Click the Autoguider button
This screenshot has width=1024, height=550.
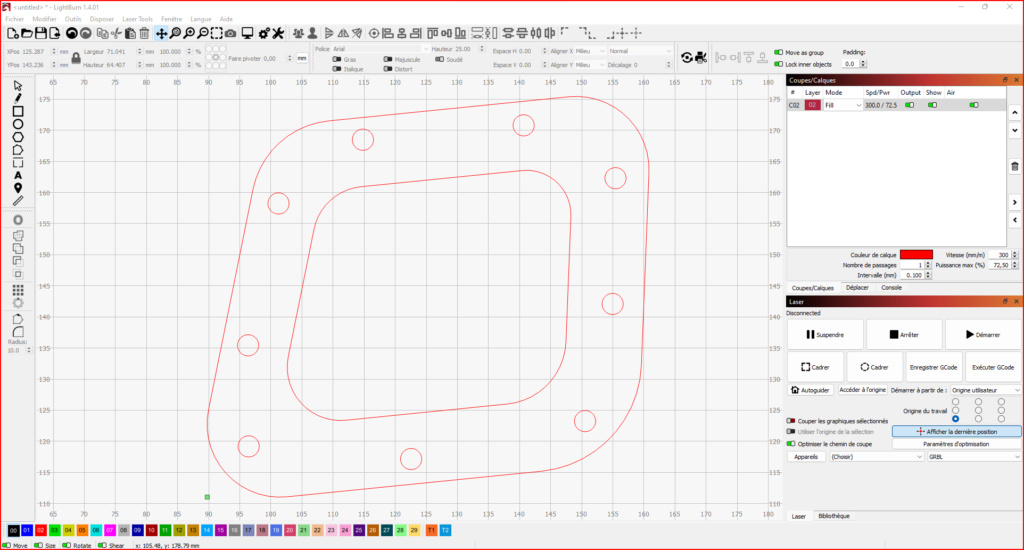click(x=810, y=390)
